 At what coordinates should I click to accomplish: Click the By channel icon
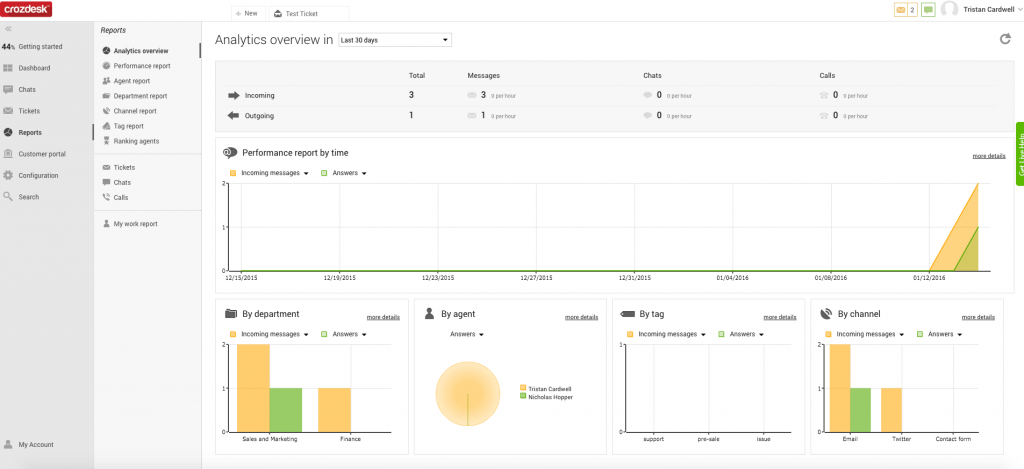tap(825, 314)
